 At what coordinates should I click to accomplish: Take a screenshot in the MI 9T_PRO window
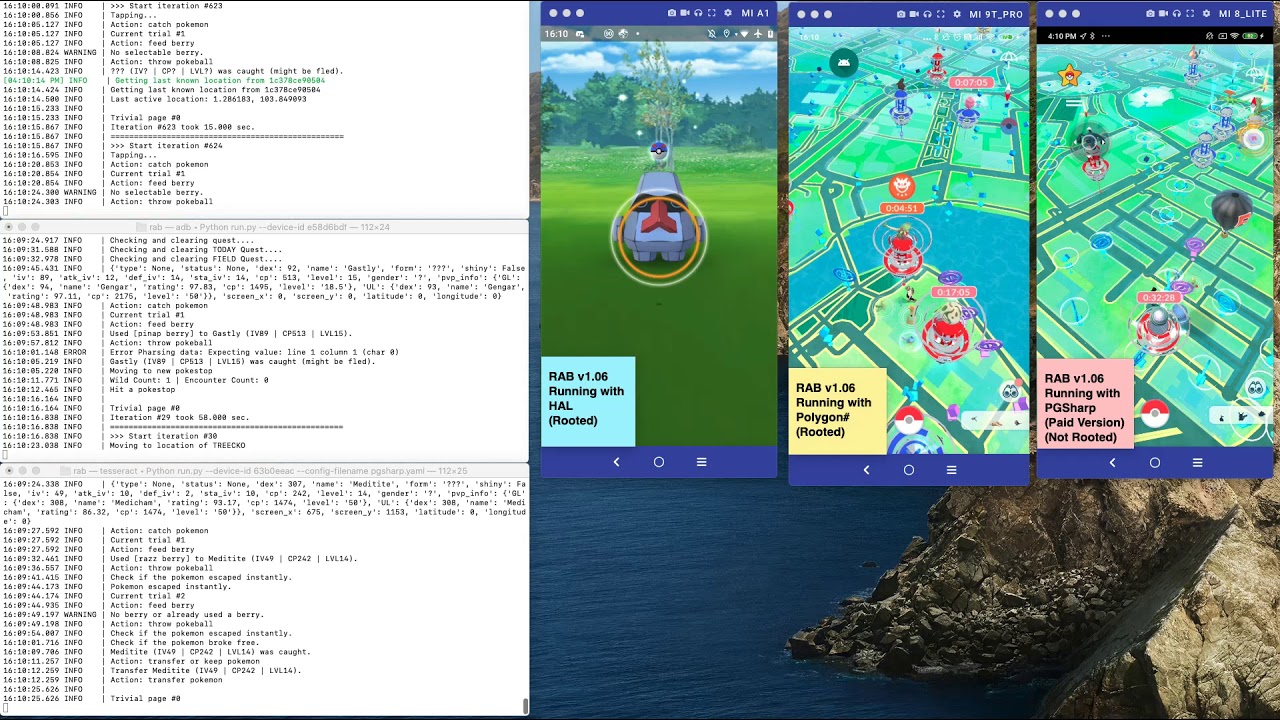901,14
